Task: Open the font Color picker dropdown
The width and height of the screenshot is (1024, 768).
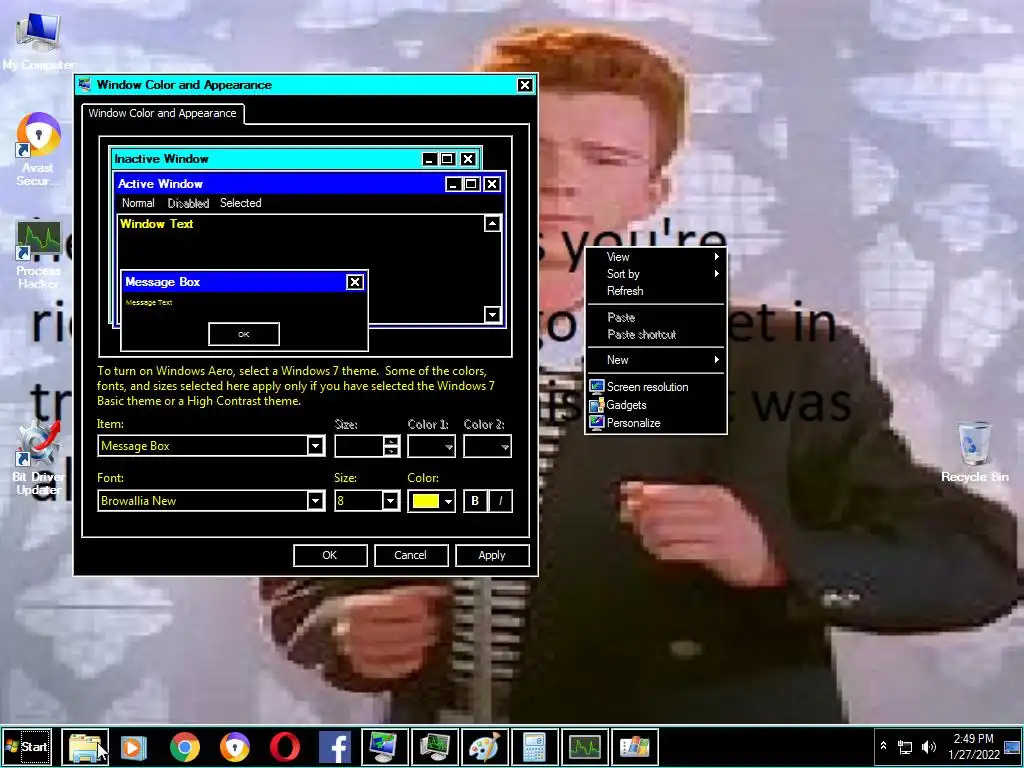Action: [x=448, y=501]
